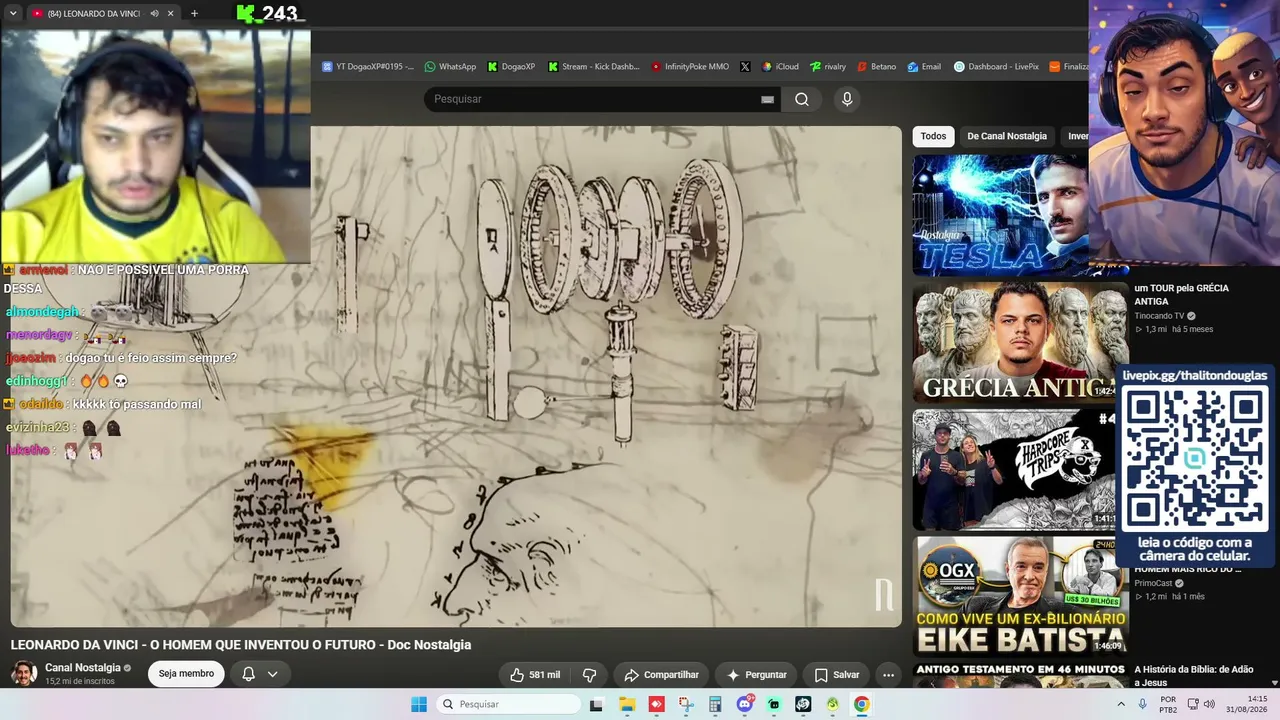
Task: Click the Leonardo da Vinci video player
Action: [x=456, y=376]
